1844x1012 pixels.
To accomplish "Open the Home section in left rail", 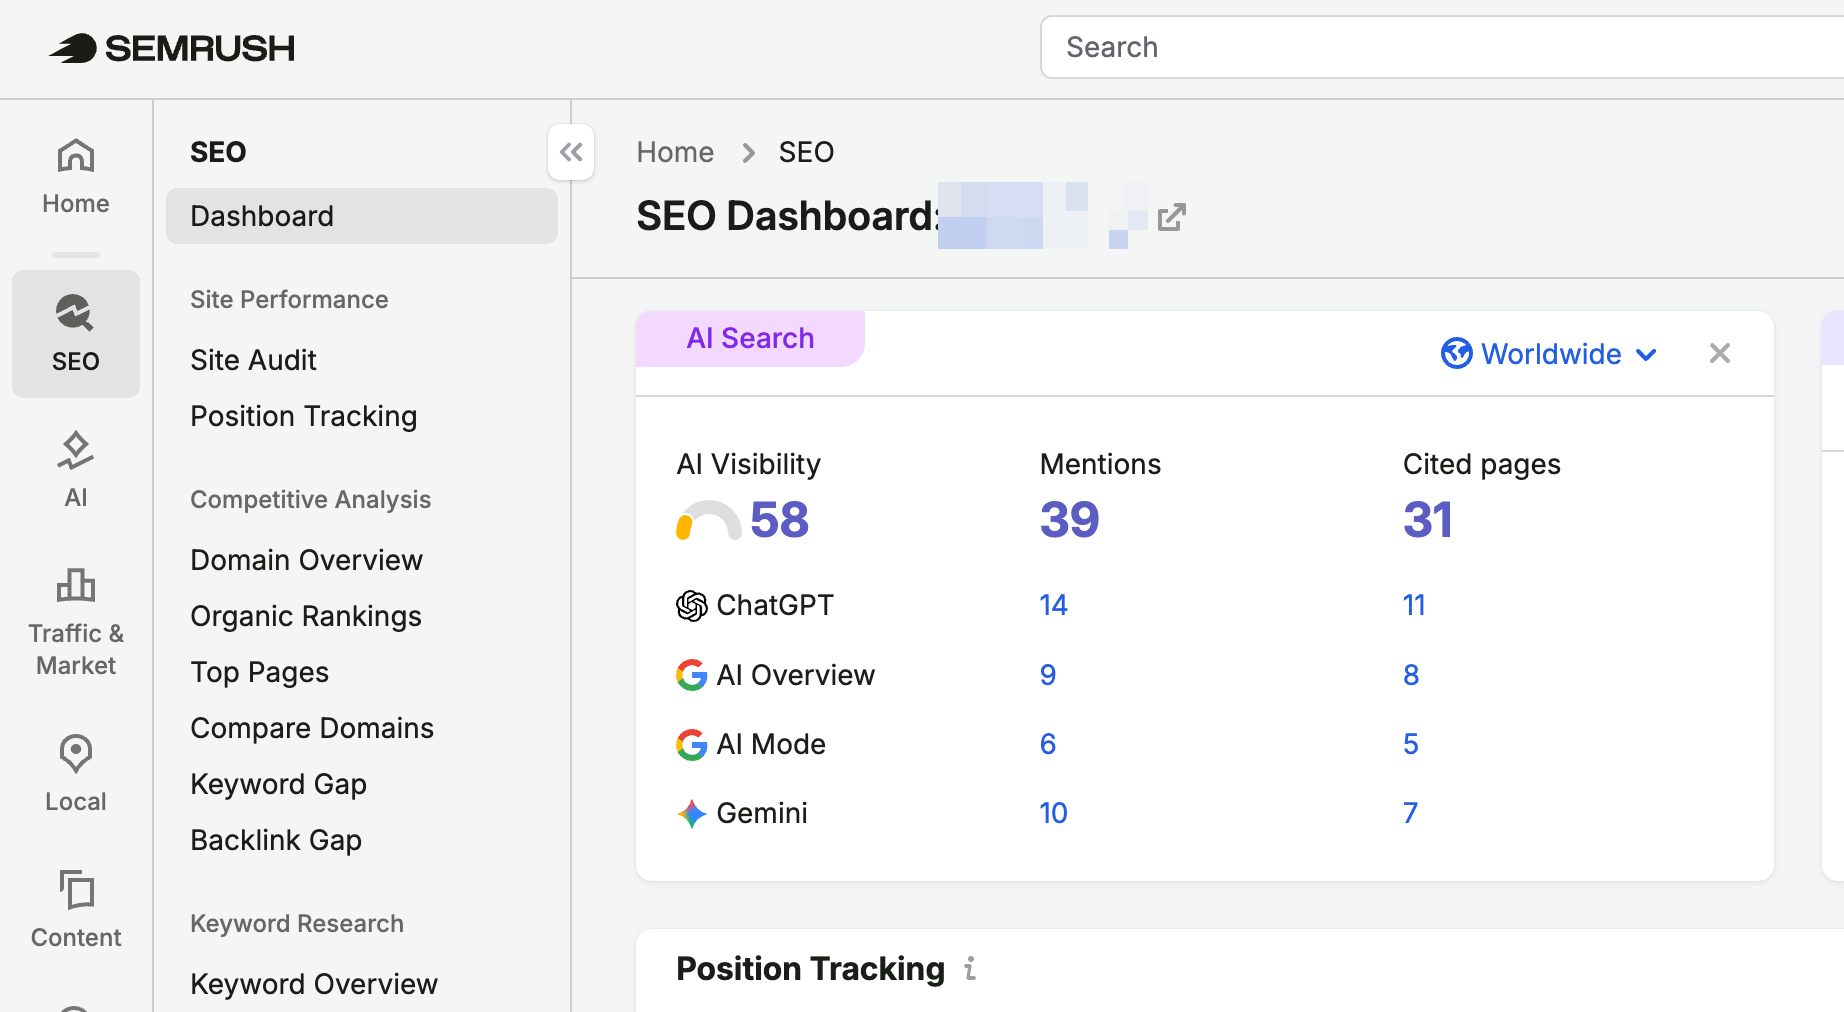I will click(x=76, y=177).
